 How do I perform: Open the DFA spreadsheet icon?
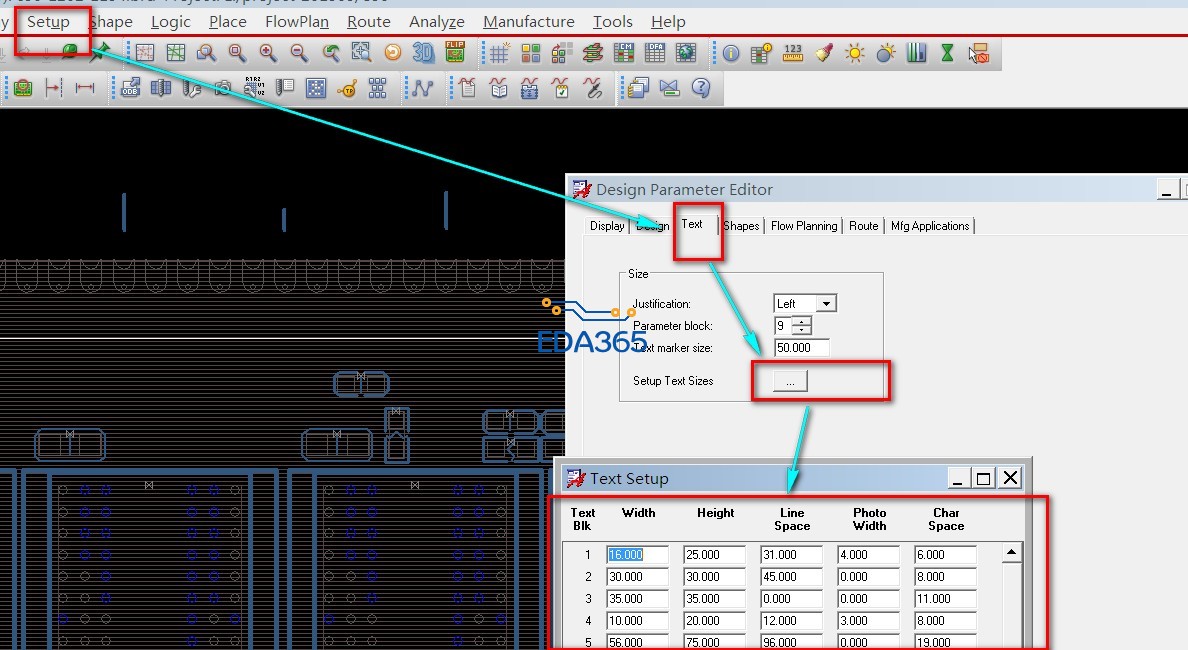(x=655, y=53)
